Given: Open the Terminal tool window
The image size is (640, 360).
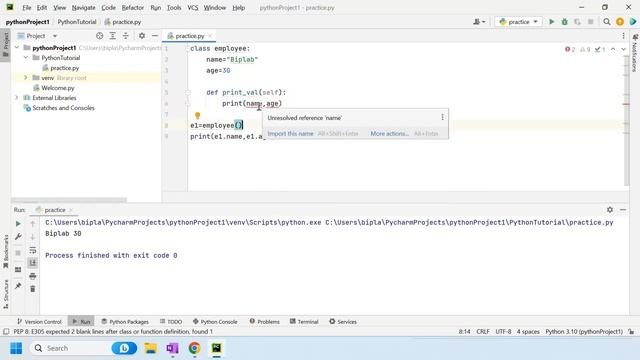Looking at the screenshot, I should [304, 322].
